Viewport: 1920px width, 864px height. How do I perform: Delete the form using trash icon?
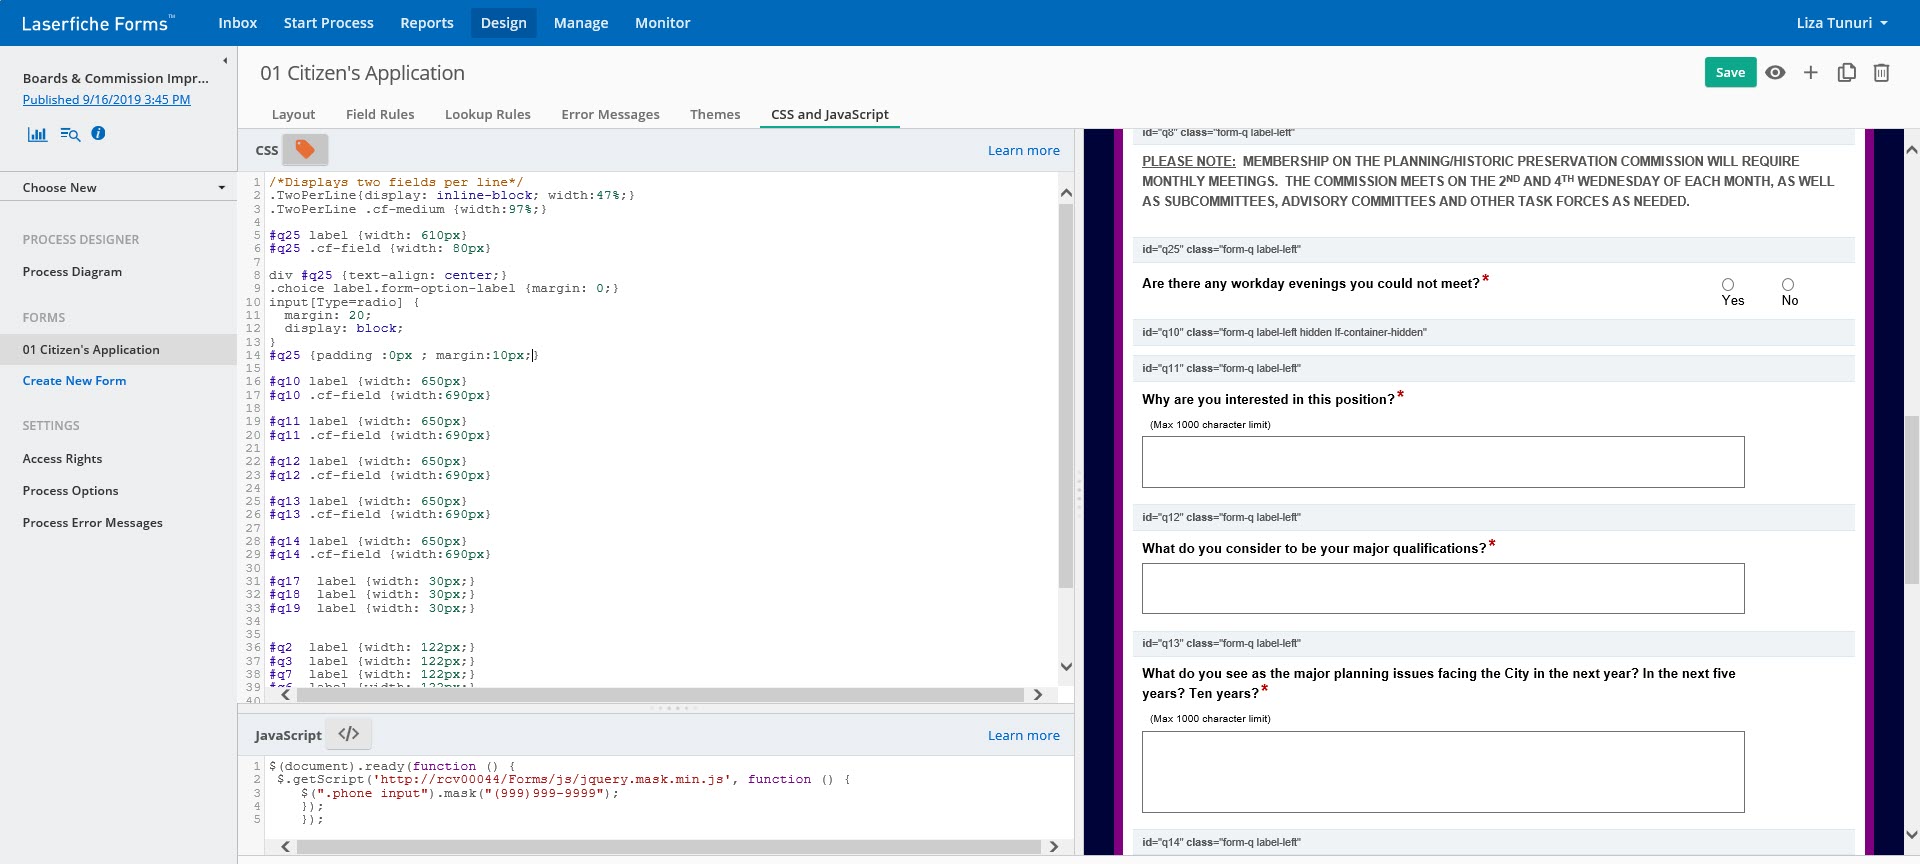click(x=1881, y=73)
